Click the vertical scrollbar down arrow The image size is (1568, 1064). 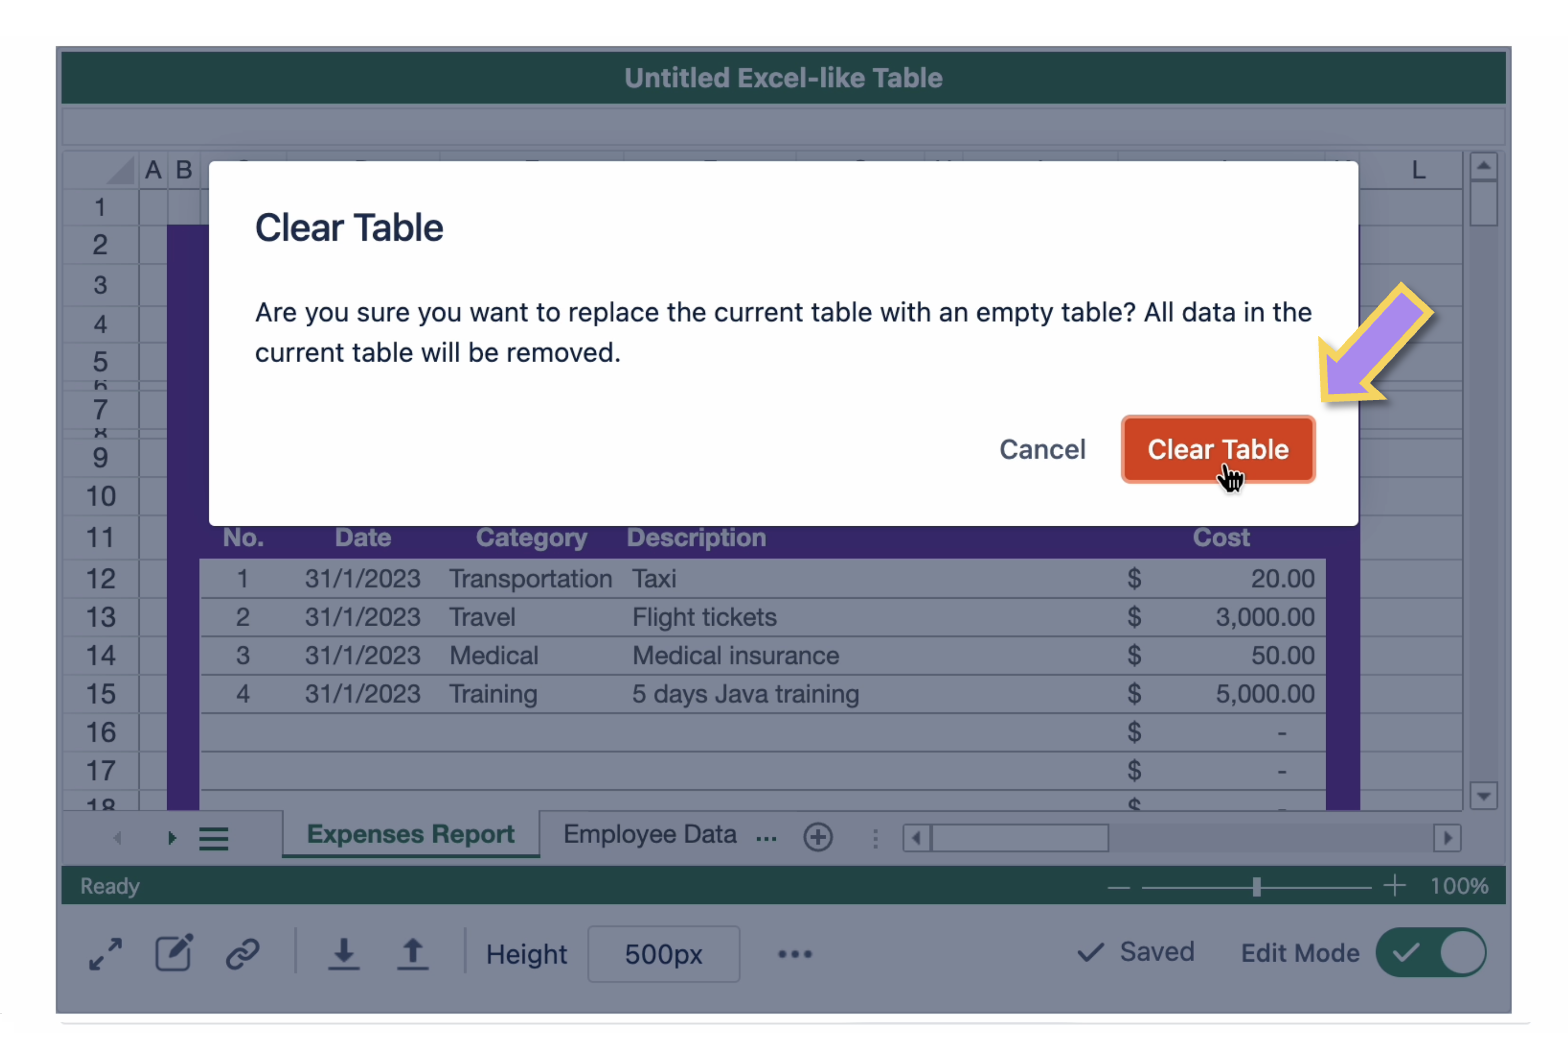1484,796
